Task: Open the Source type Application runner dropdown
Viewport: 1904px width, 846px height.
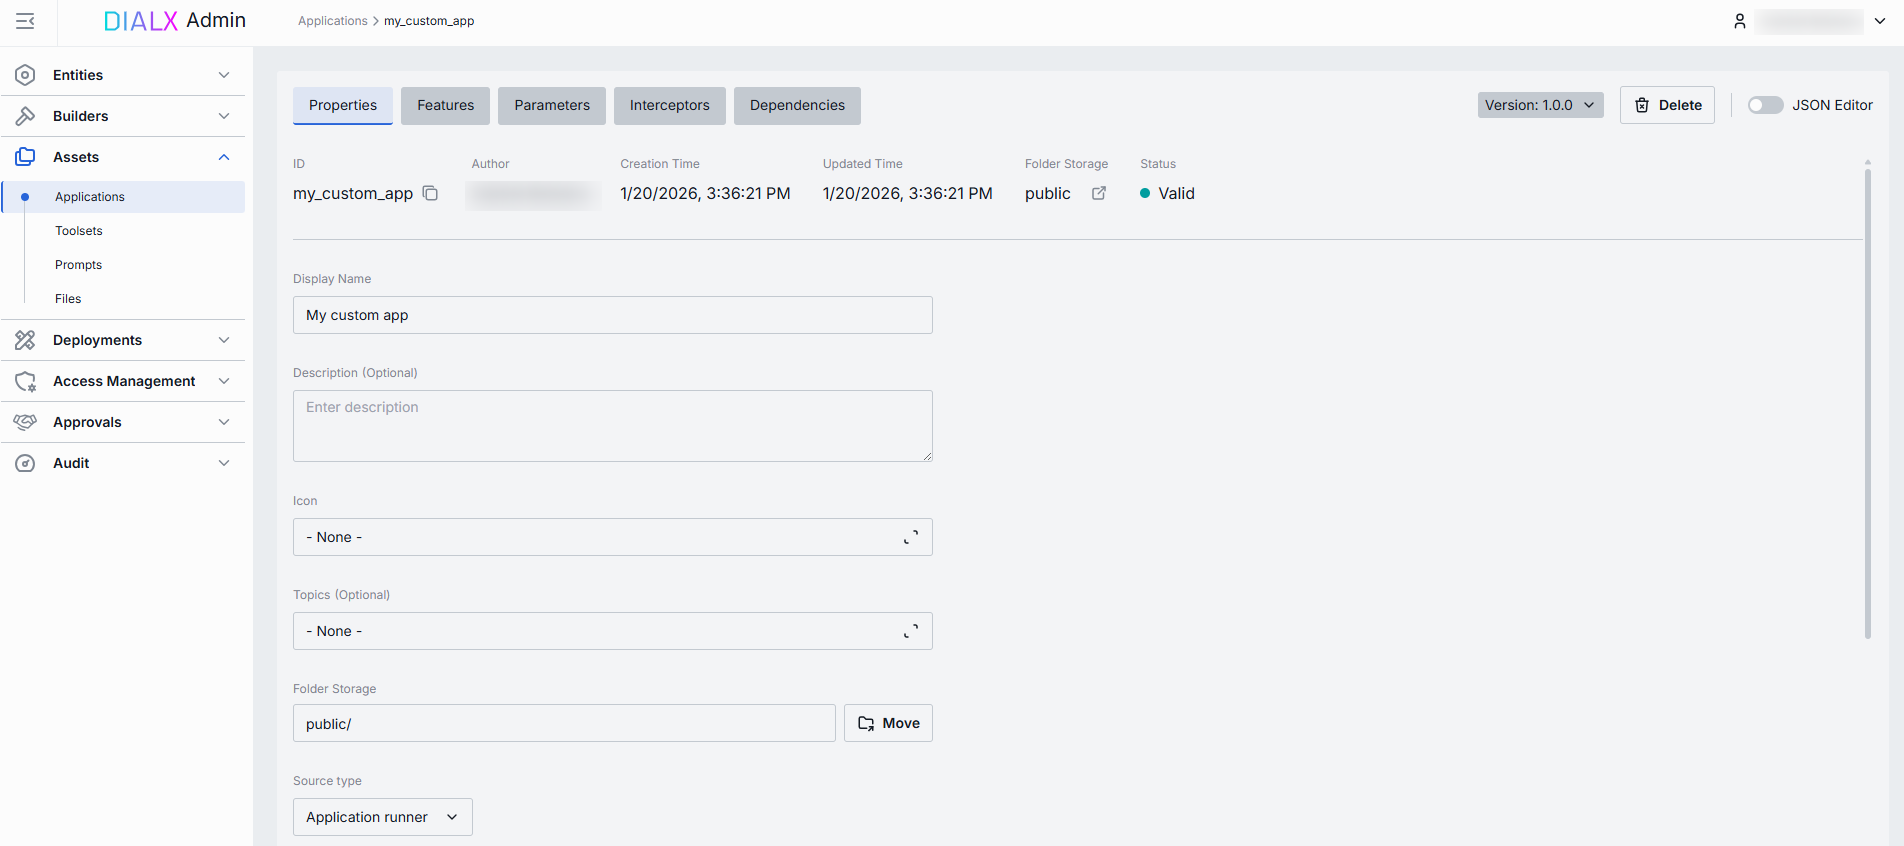Action: [382, 817]
